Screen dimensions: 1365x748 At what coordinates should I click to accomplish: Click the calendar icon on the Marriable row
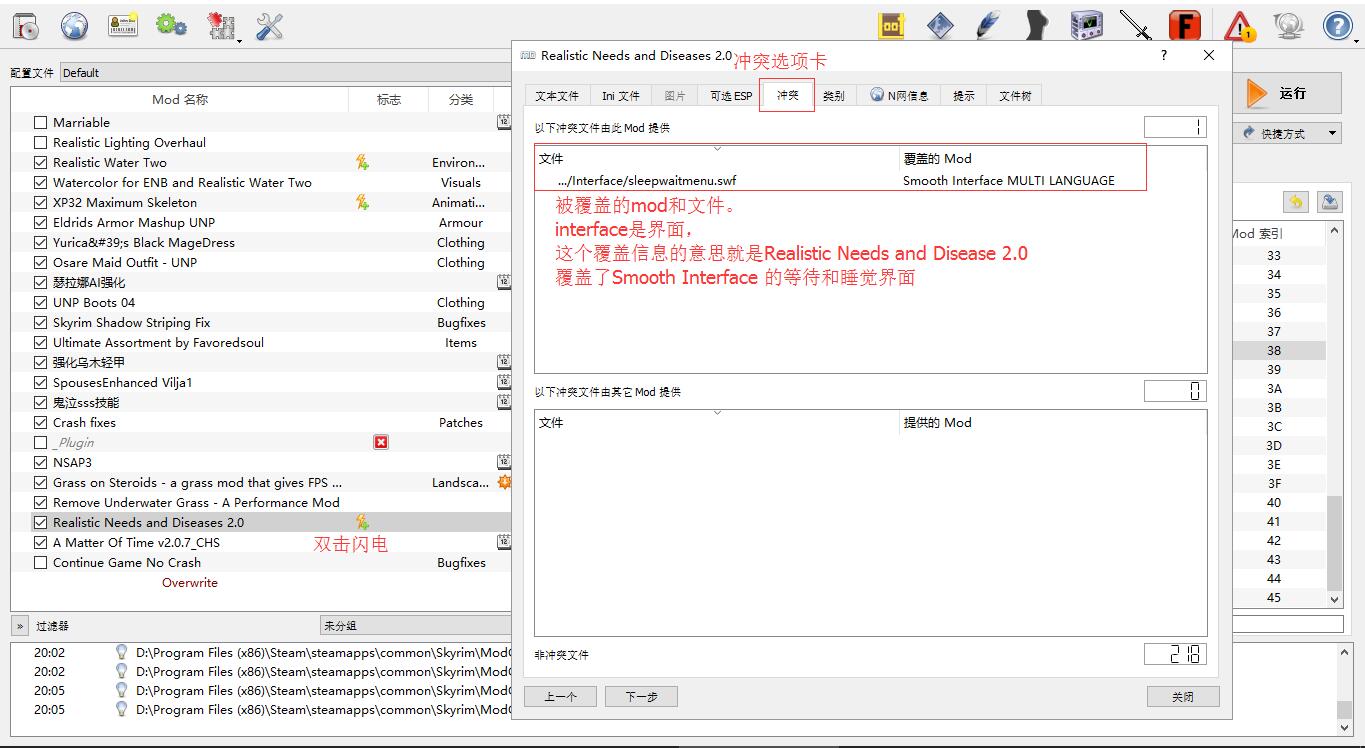[x=504, y=122]
